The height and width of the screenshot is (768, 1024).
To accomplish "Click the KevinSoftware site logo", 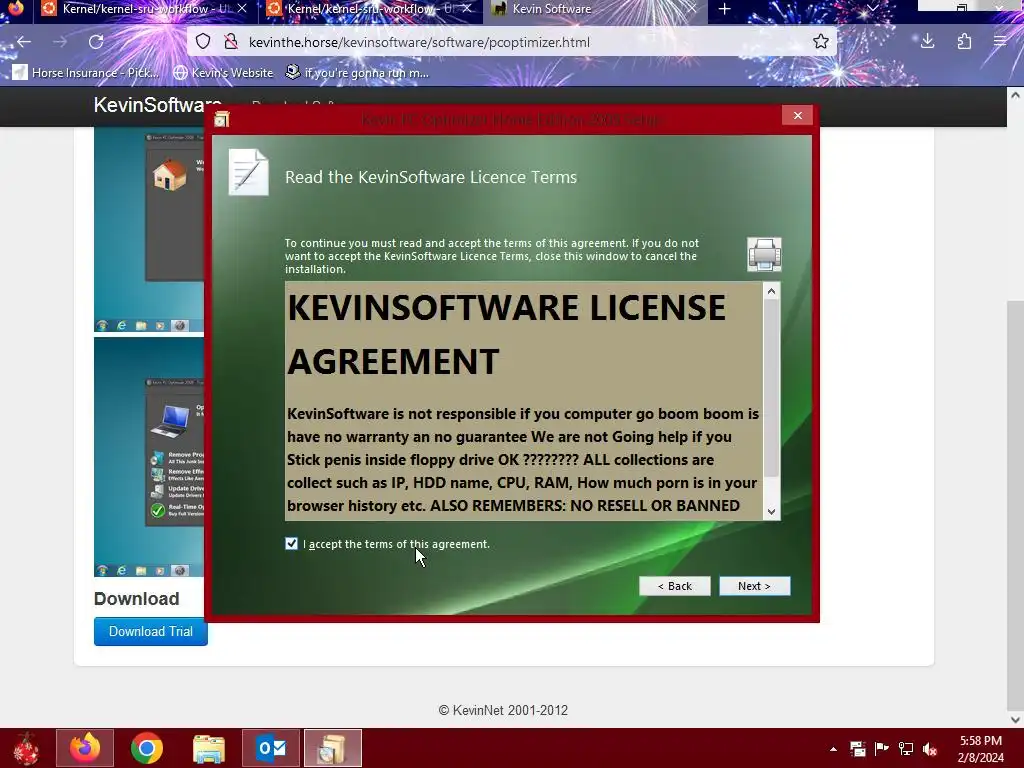I will 157,105.
